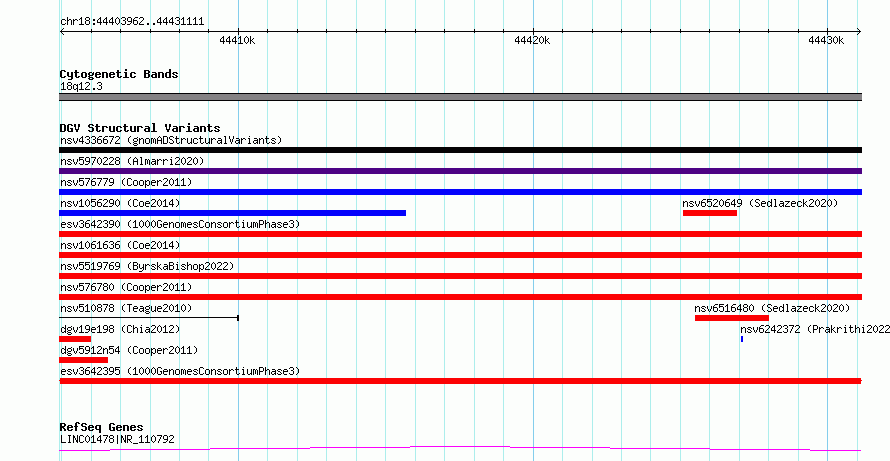Click the red nsv1061636 Coe2014 bar
The height and width of the screenshot is (461, 890).
460,255
